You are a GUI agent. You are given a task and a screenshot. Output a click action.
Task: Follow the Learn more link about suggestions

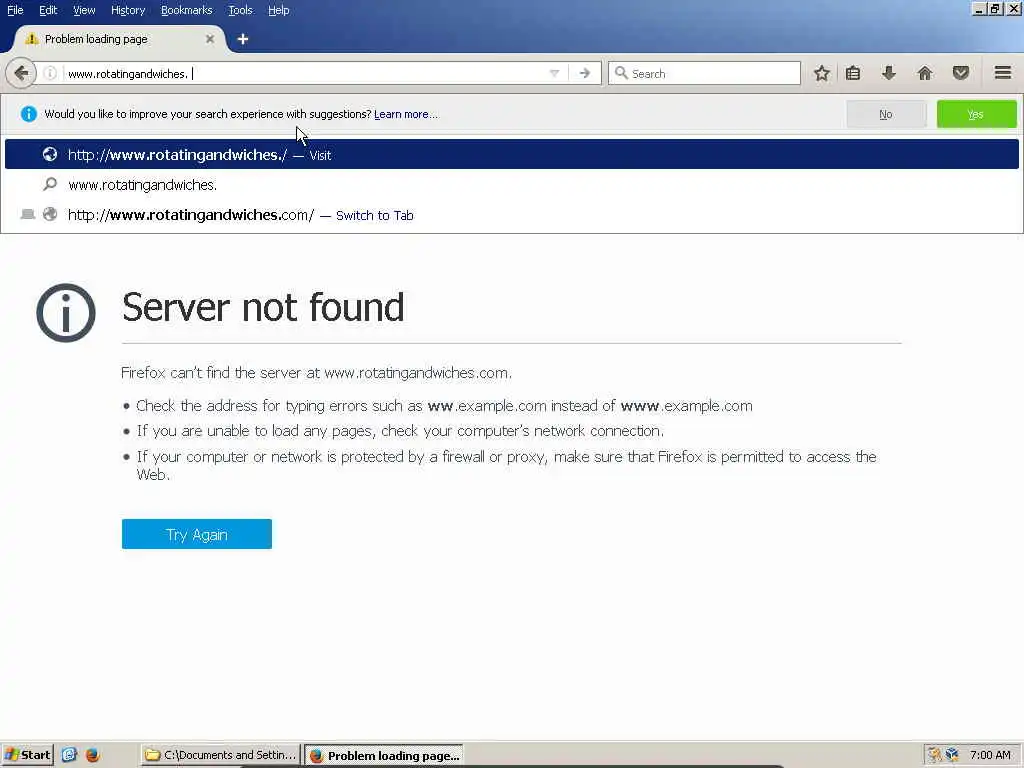coord(406,114)
